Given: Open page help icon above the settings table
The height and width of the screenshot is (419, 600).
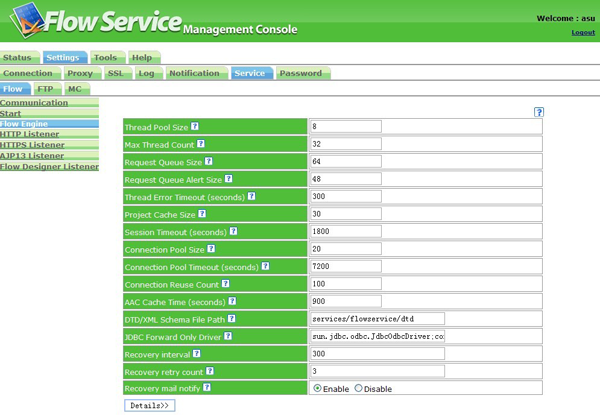Looking at the screenshot, I should (539, 112).
